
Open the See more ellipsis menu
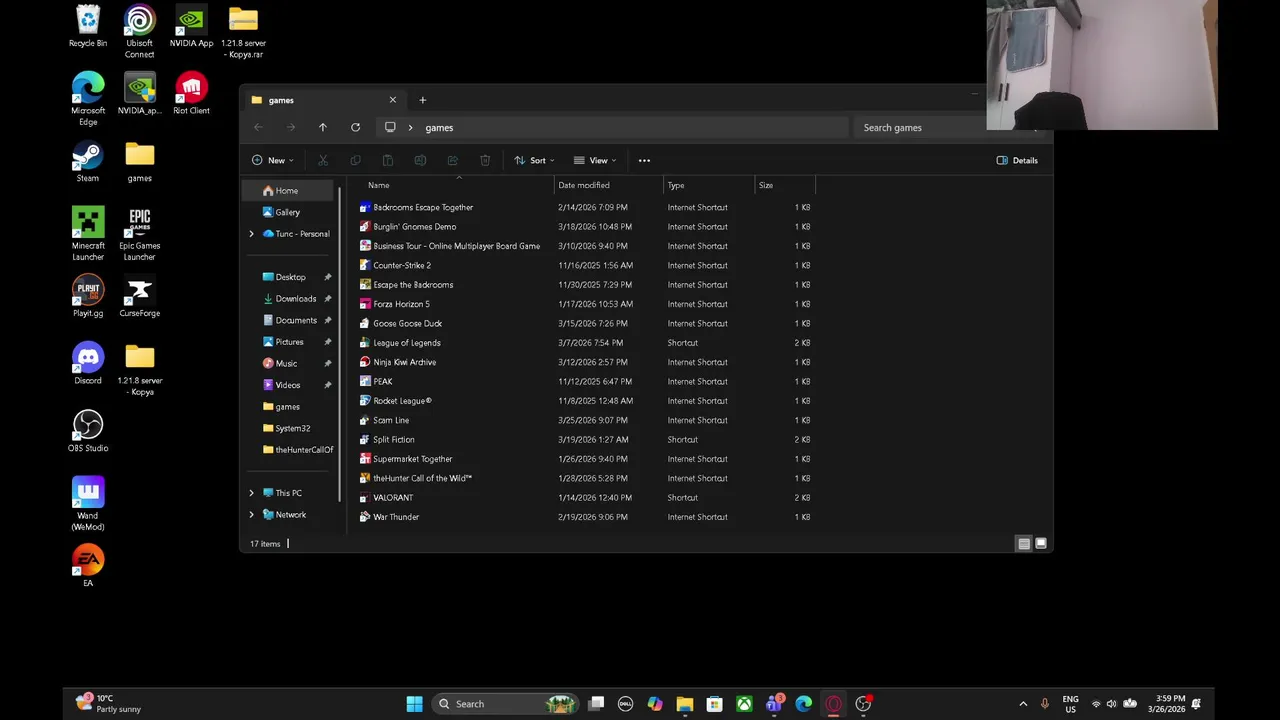click(644, 160)
